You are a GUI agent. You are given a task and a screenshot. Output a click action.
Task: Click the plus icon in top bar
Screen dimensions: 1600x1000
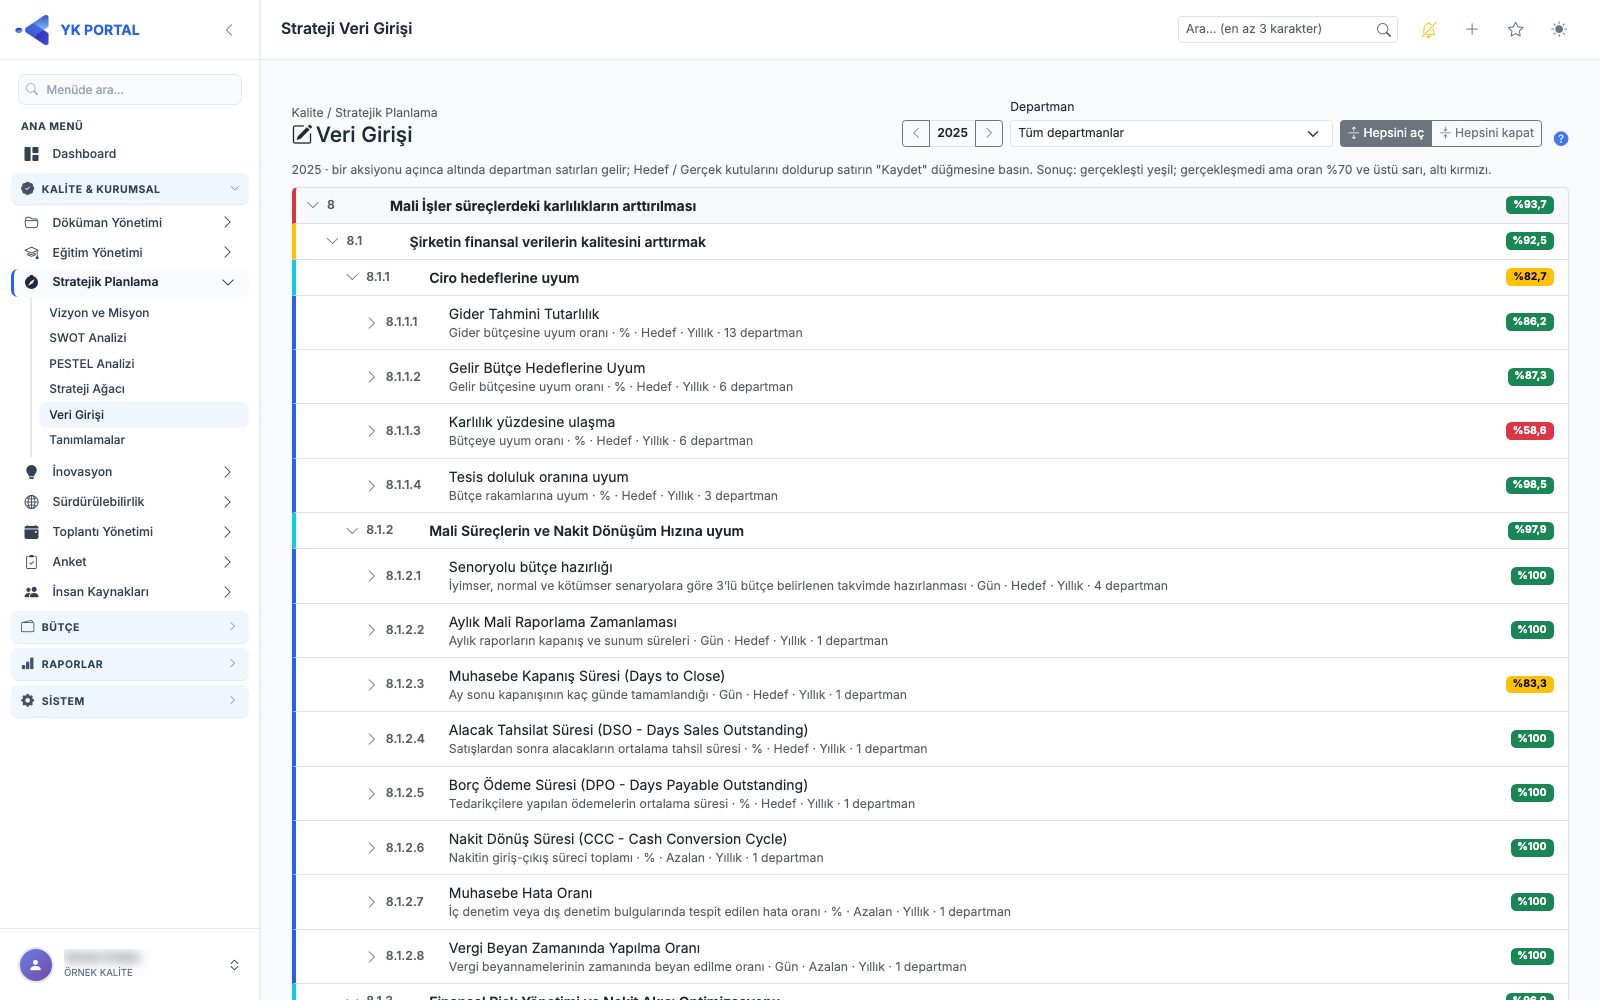[1472, 30]
